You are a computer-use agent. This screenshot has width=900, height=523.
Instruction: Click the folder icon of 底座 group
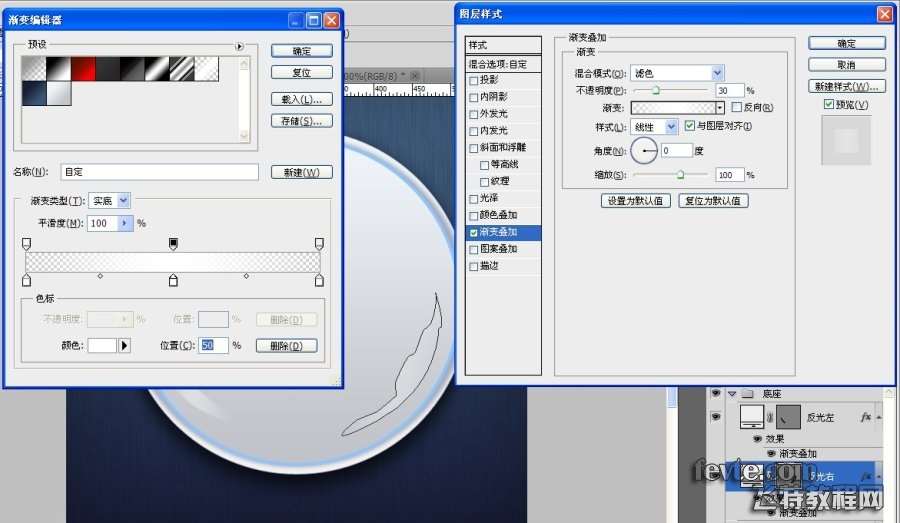pyautogui.click(x=747, y=394)
